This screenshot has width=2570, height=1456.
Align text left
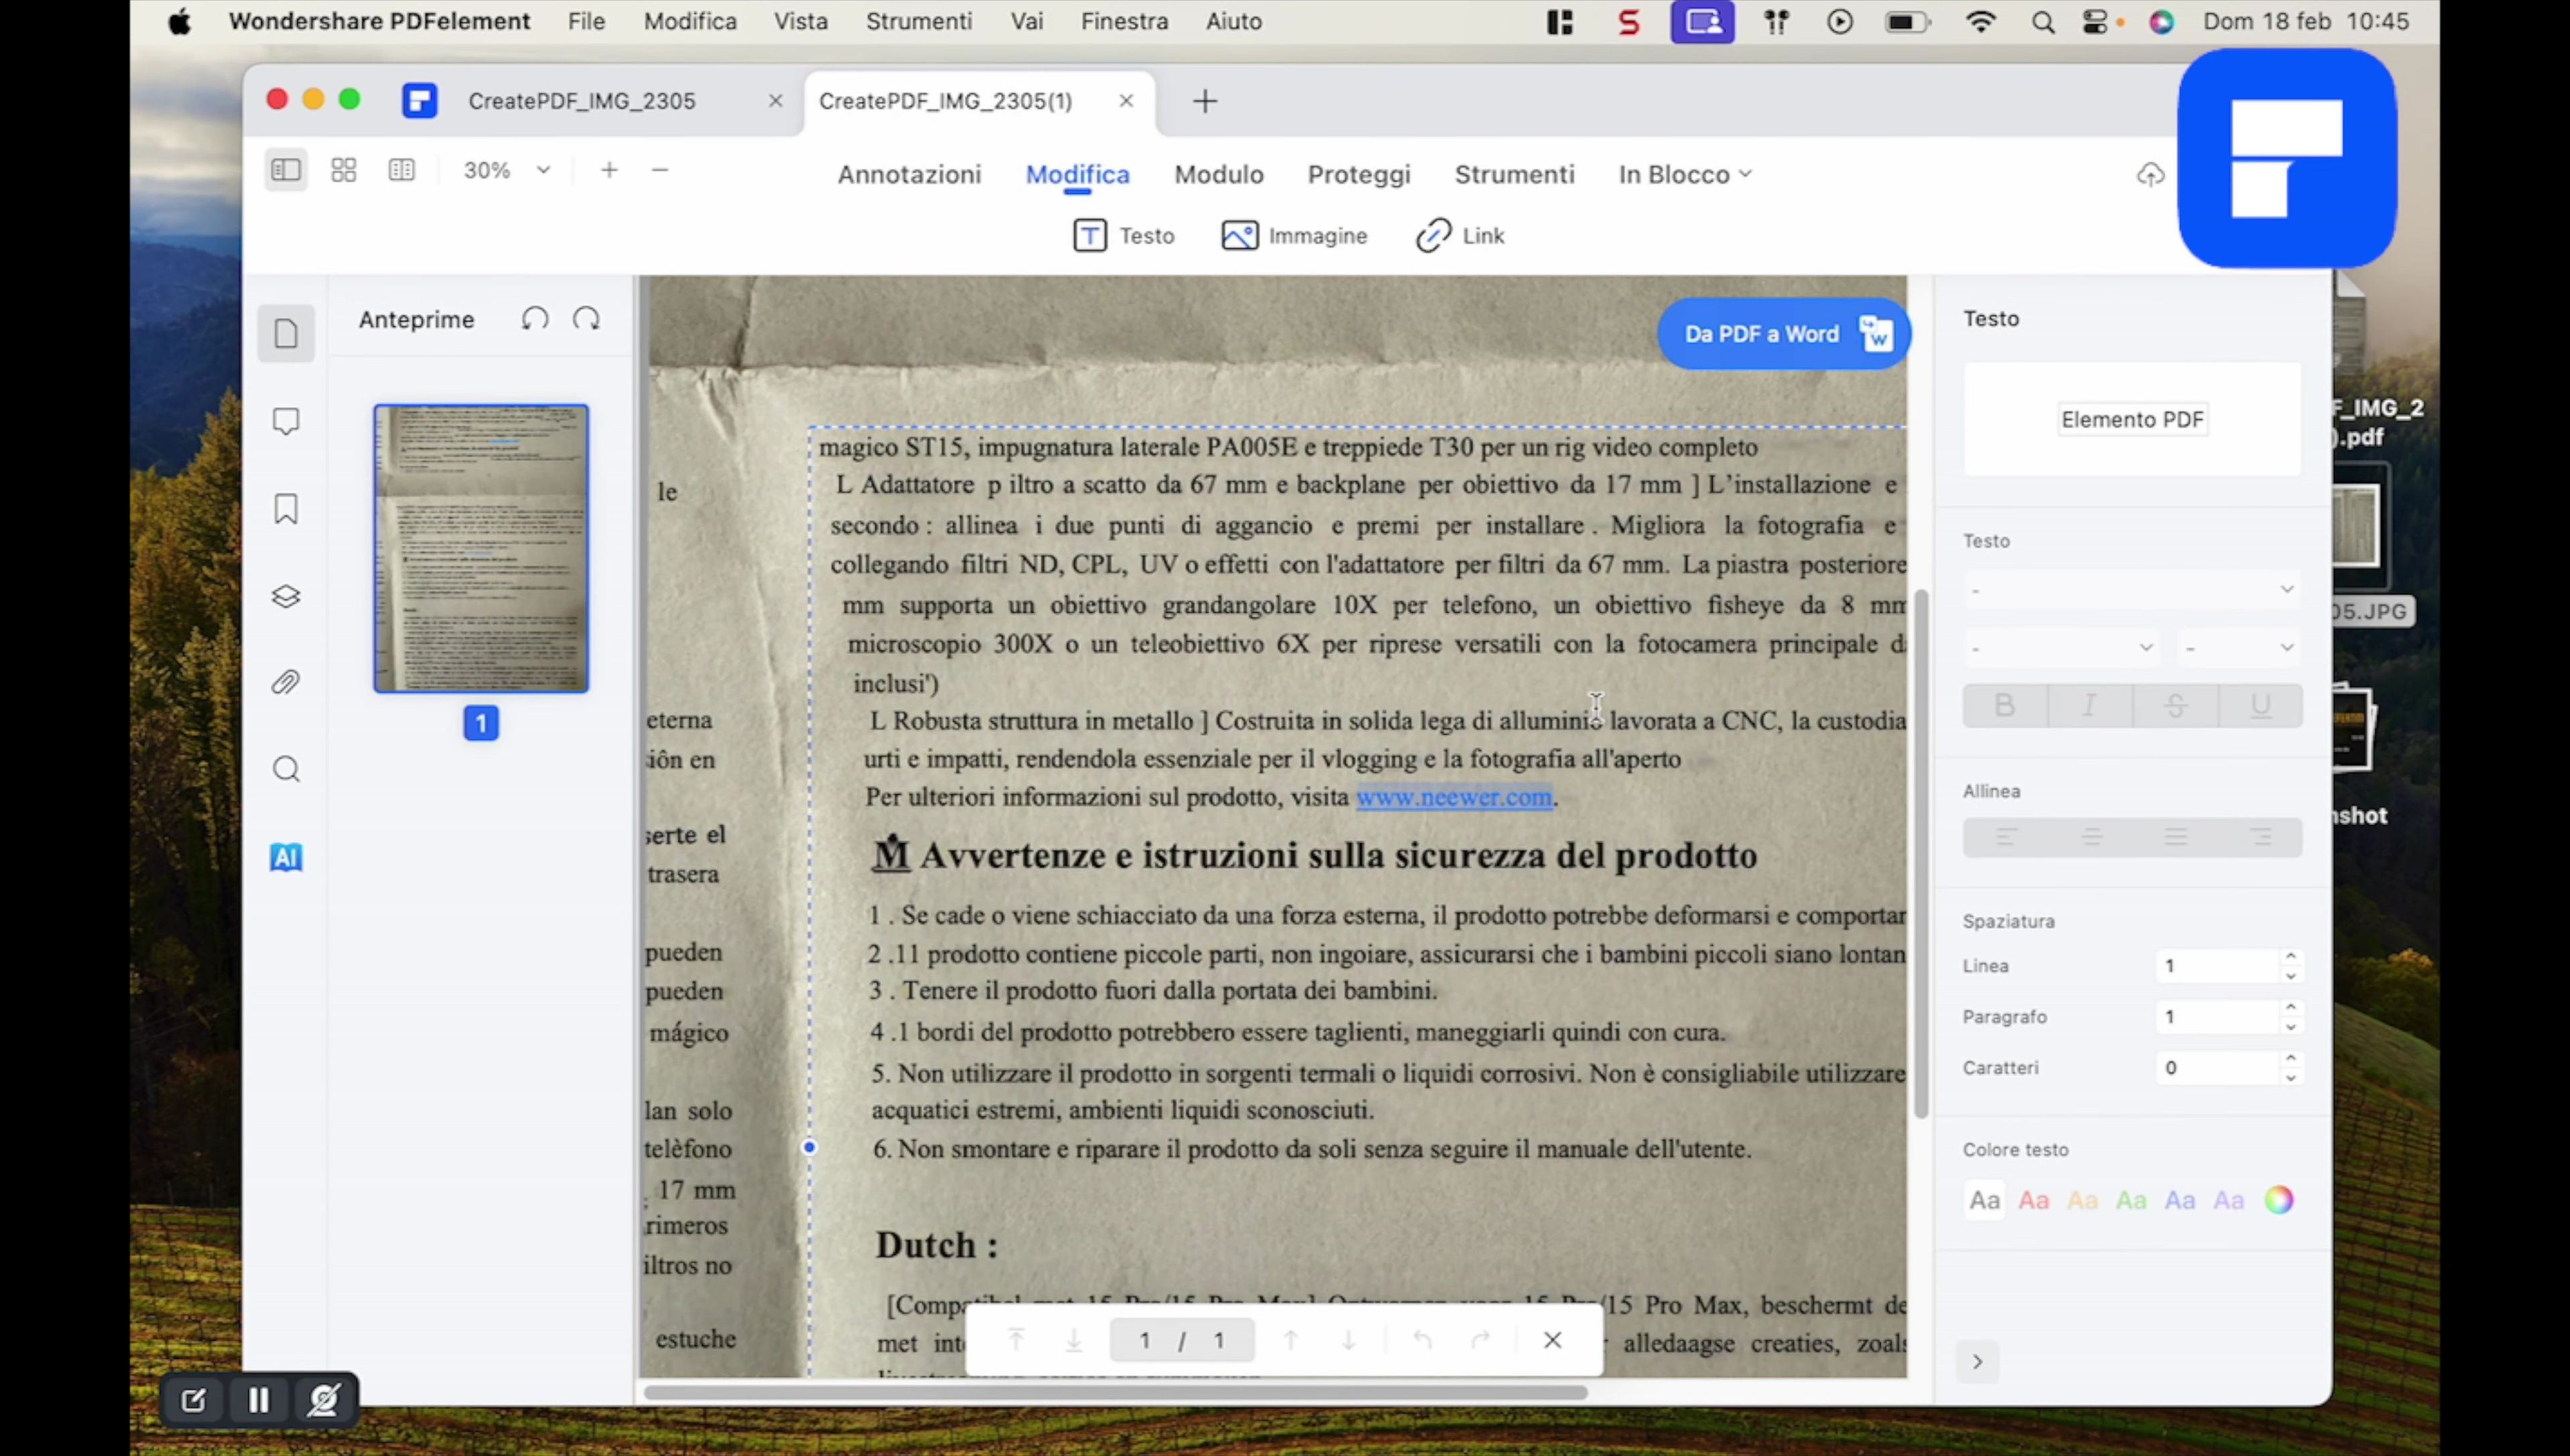pos(2005,837)
